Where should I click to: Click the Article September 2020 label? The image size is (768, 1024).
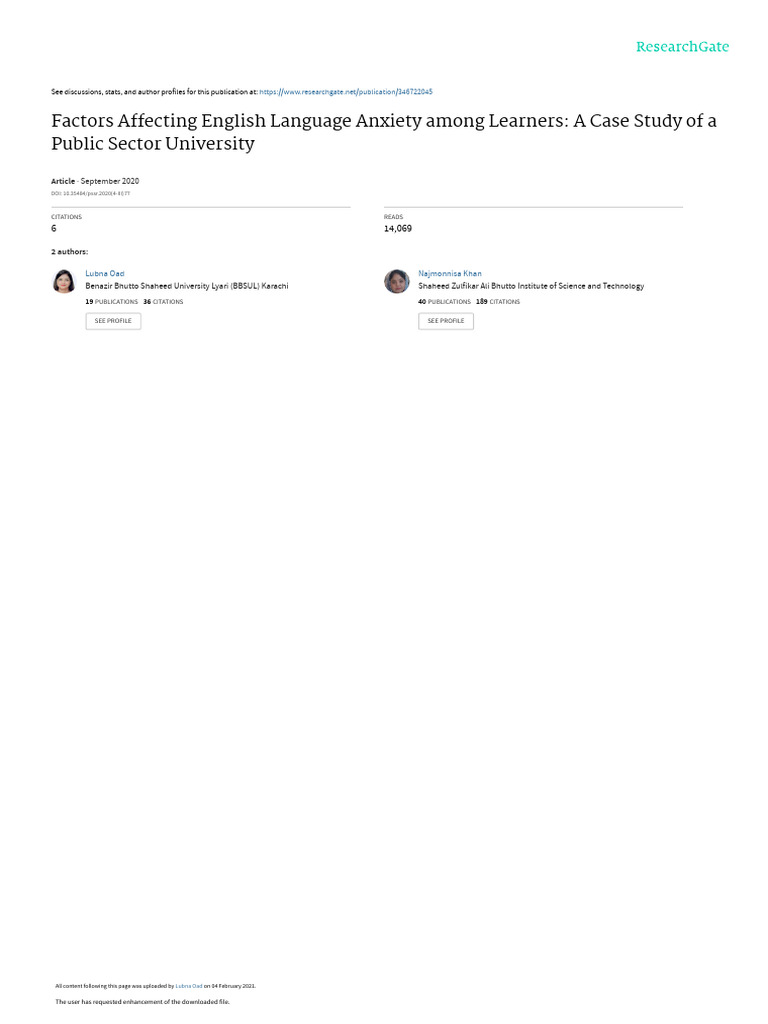tap(95, 181)
